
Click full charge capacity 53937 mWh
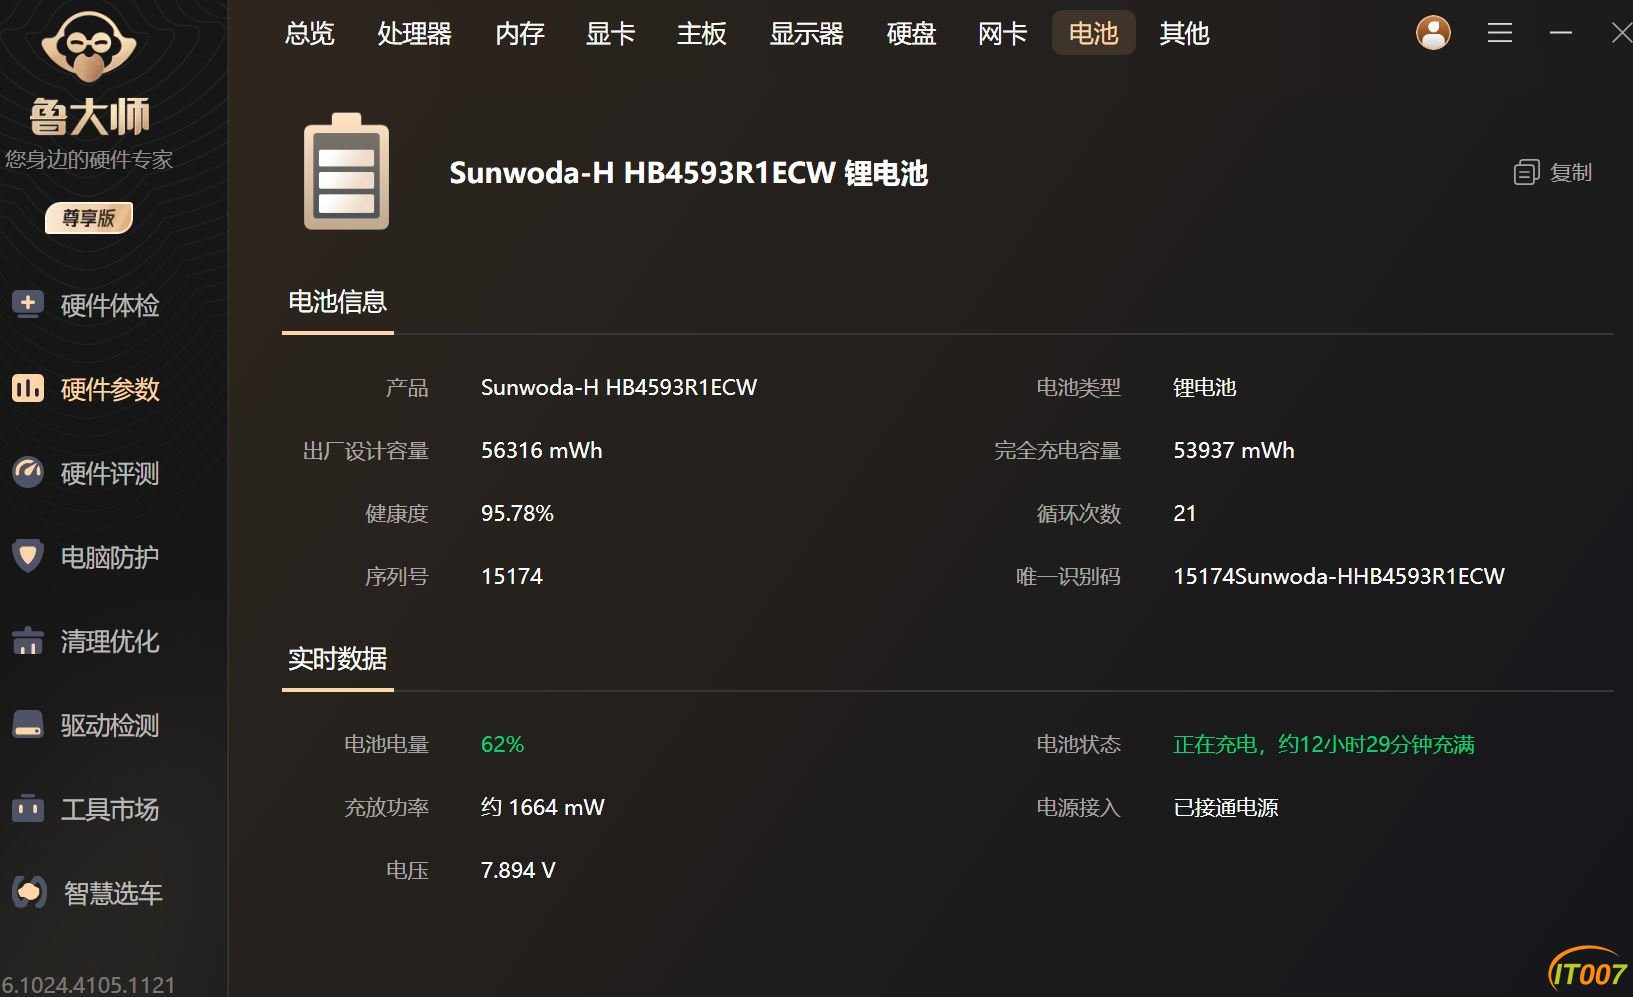click(1234, 451)
